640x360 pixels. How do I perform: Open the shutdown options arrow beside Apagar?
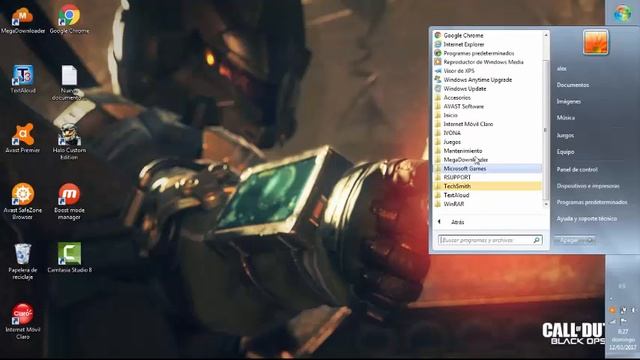[591, 240]
